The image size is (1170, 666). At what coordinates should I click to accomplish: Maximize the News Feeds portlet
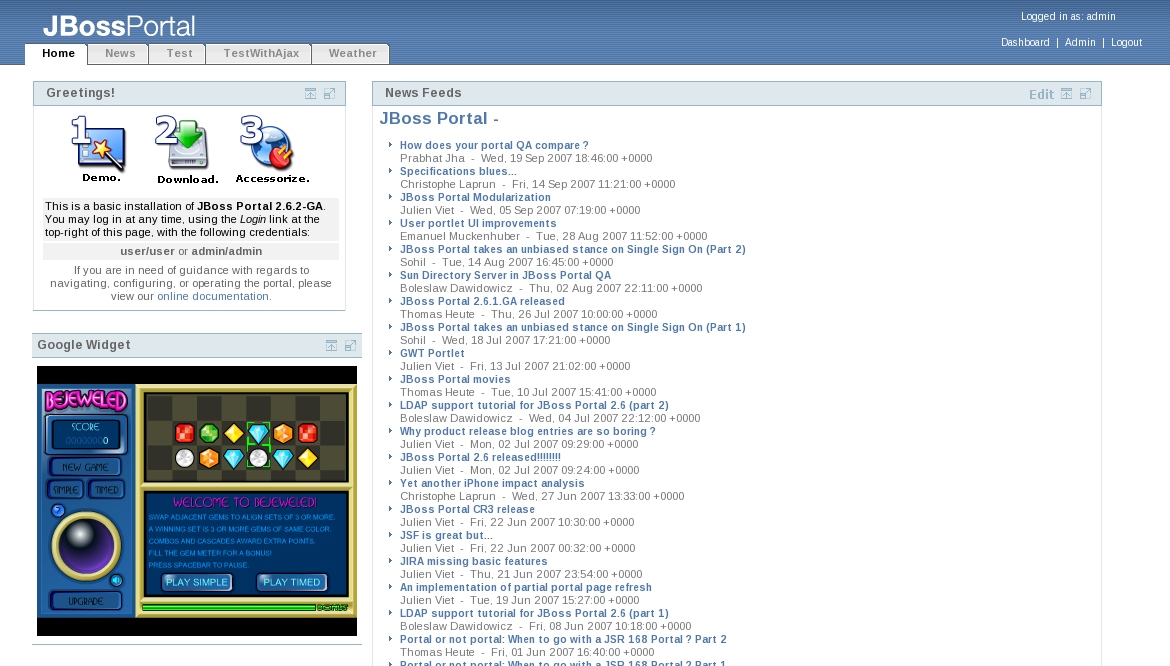click(x=1086, y=94)
